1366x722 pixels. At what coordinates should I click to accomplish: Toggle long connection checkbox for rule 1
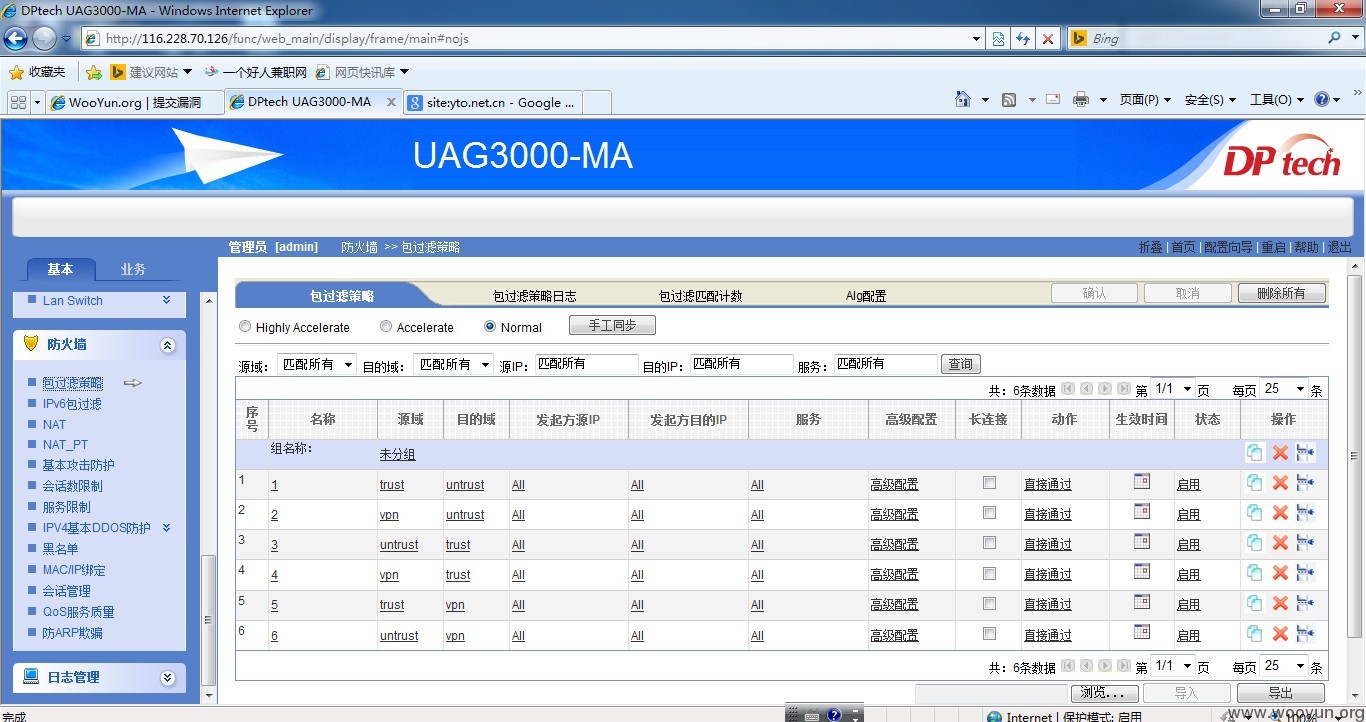tap(989, 482)
